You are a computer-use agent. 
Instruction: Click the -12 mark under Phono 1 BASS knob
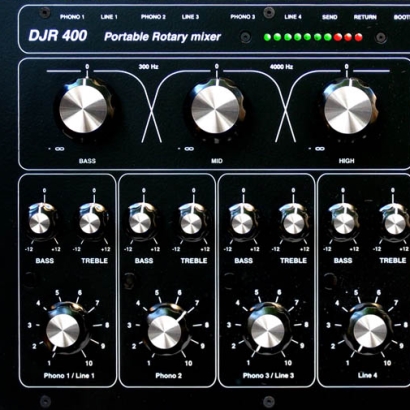click(x=28, y=249)
